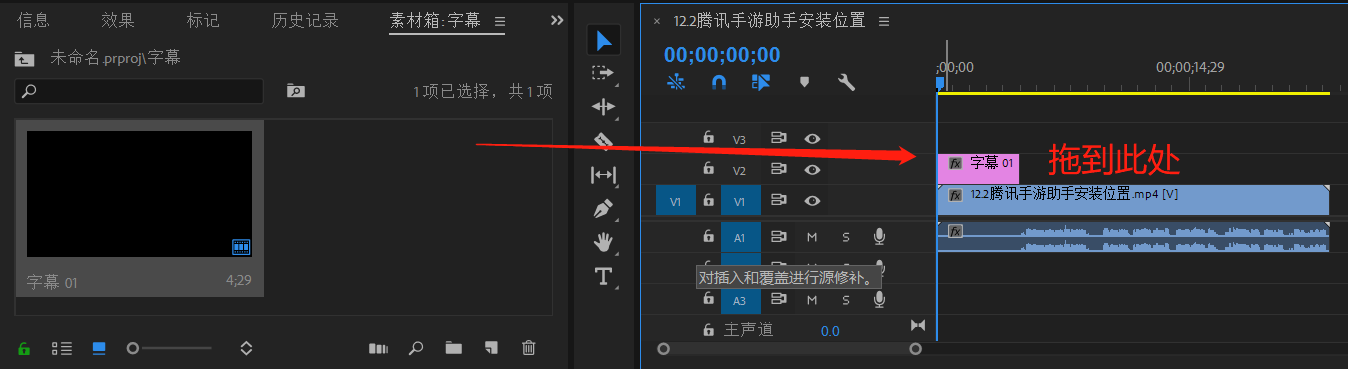The width and height of the screenshot is (1348, 369).
Task: Select the 字幕 01 thumbnail in bin
Action: 139,194
